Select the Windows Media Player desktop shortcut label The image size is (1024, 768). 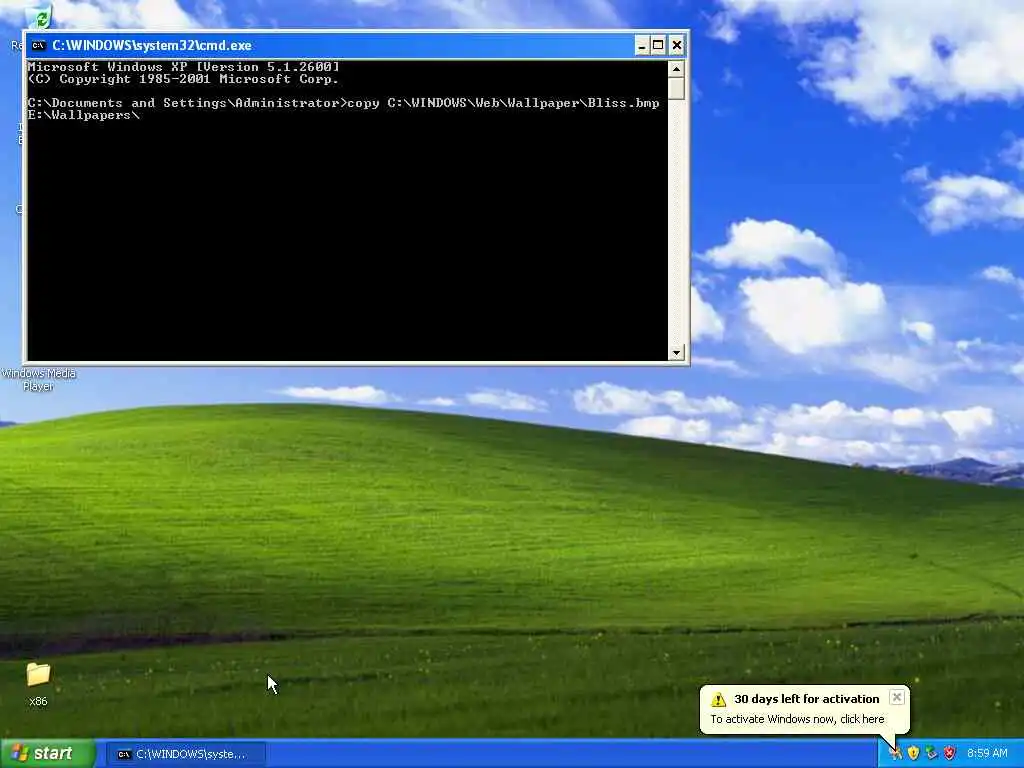point(39,379)
